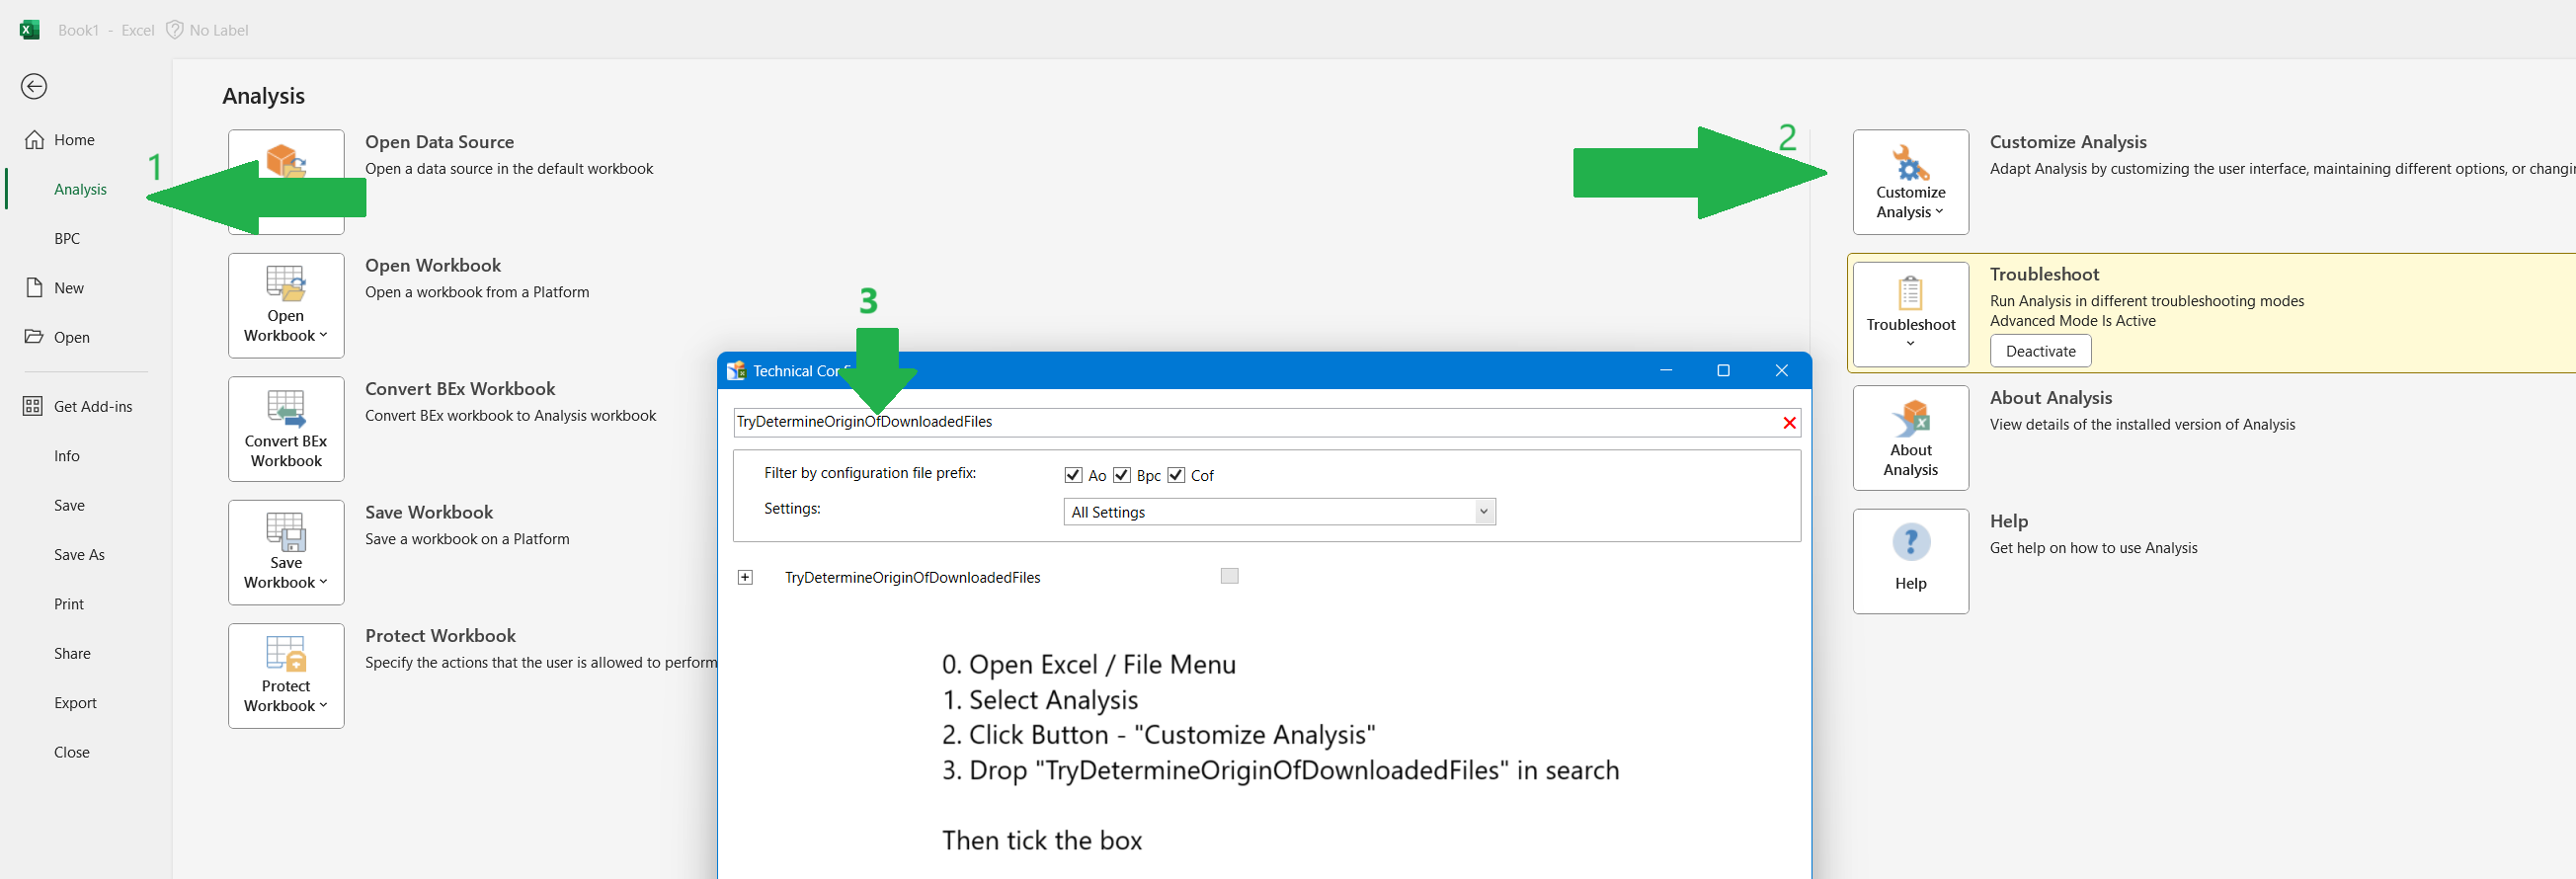
Task: Open Print from the sidebar
Action: click(x=69, y=604)
